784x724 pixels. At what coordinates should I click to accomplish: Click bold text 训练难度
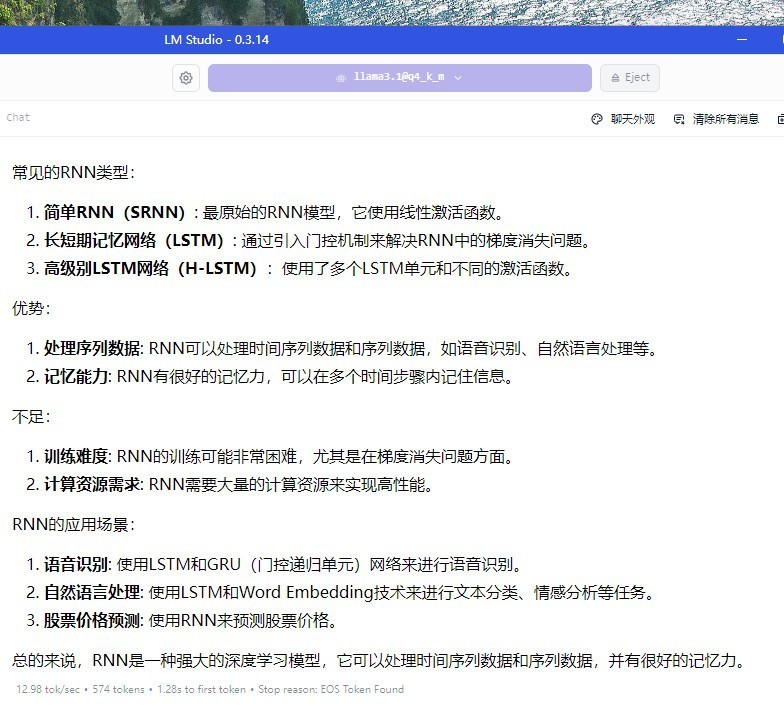pyautogui.click(x=78, y=456)
